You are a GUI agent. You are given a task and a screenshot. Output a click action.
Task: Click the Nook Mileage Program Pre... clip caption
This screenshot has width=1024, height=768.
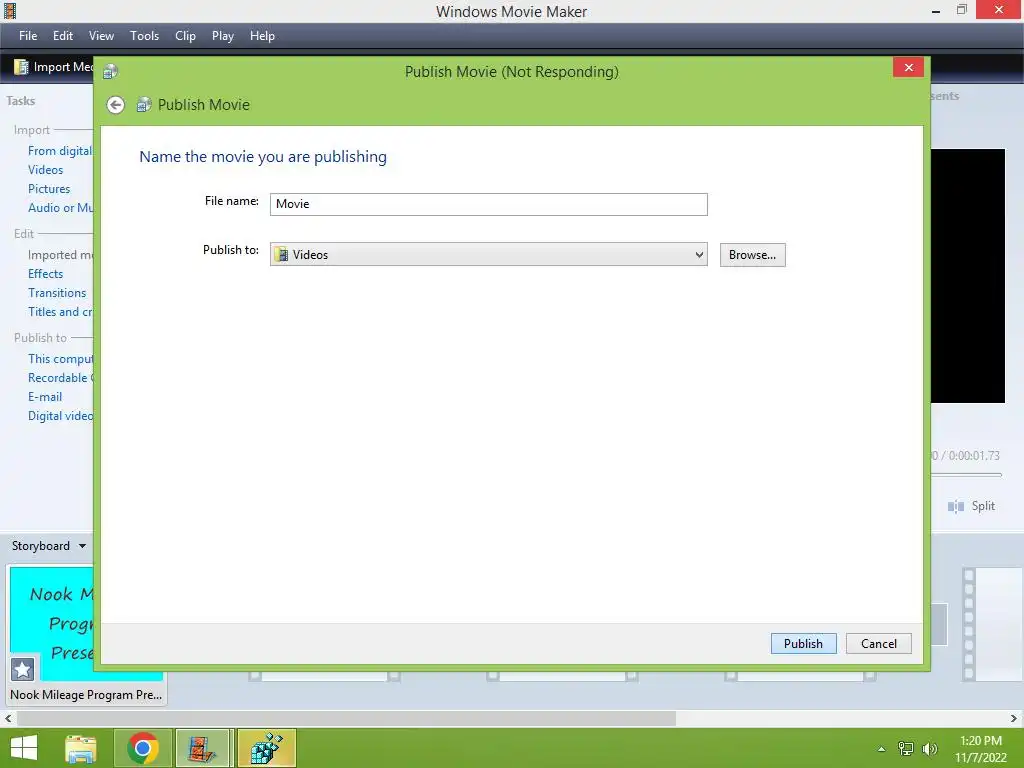pyautogui.click(x=86, y=695)
